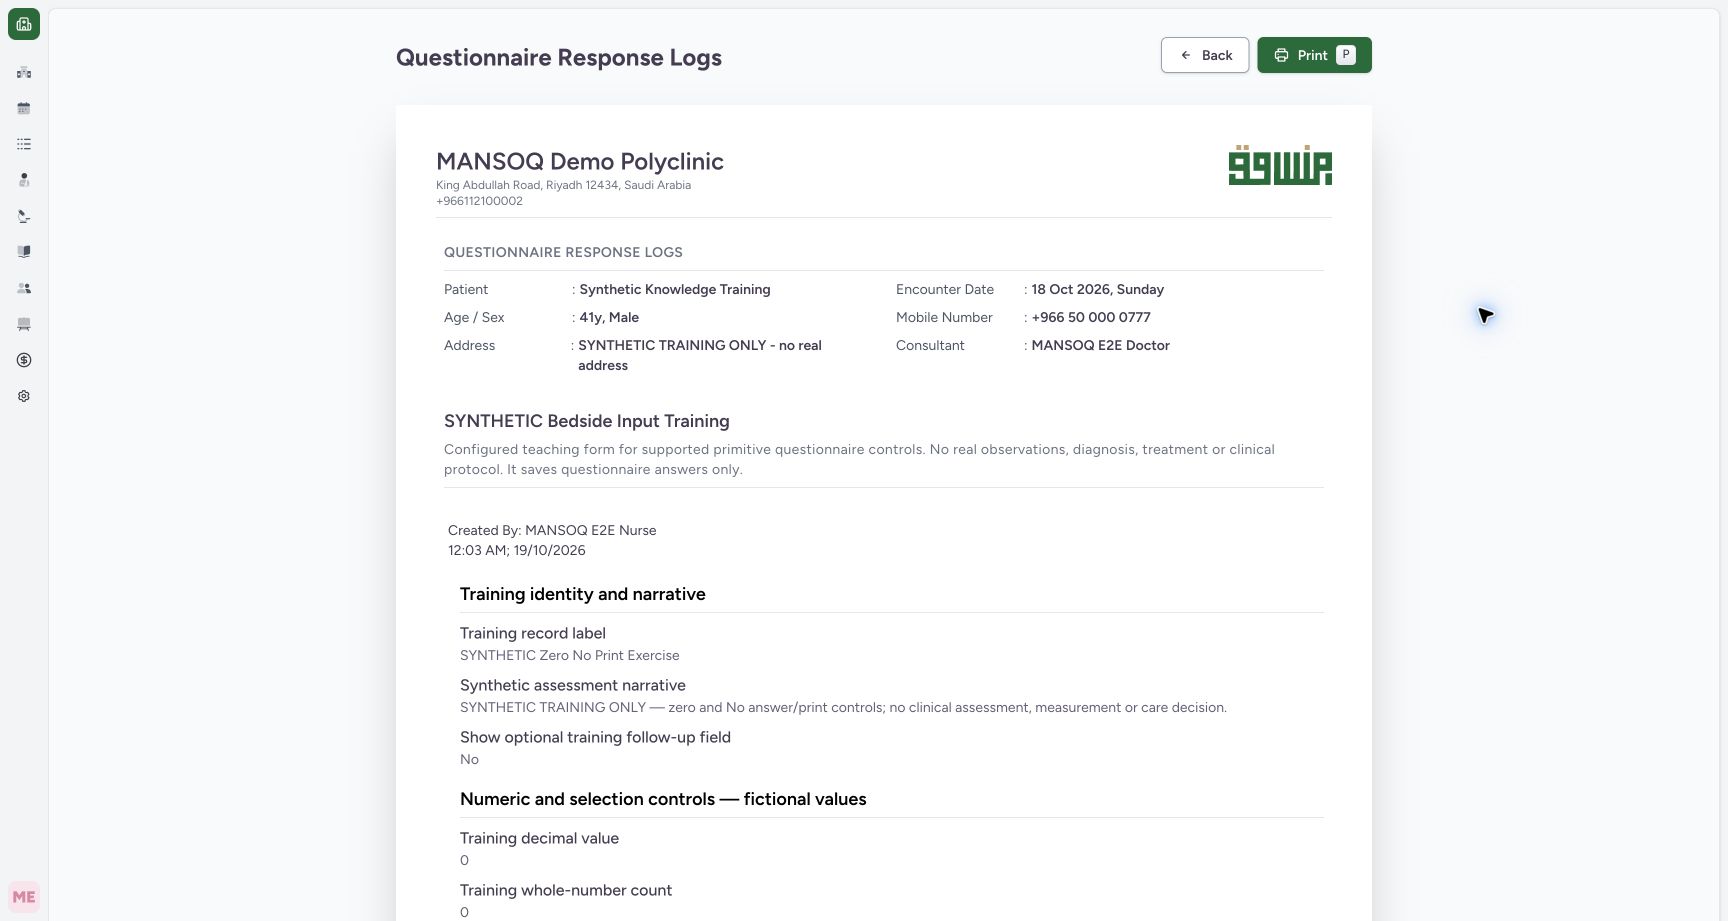Open the calendar sidebar icon

(x=24, y=108)
